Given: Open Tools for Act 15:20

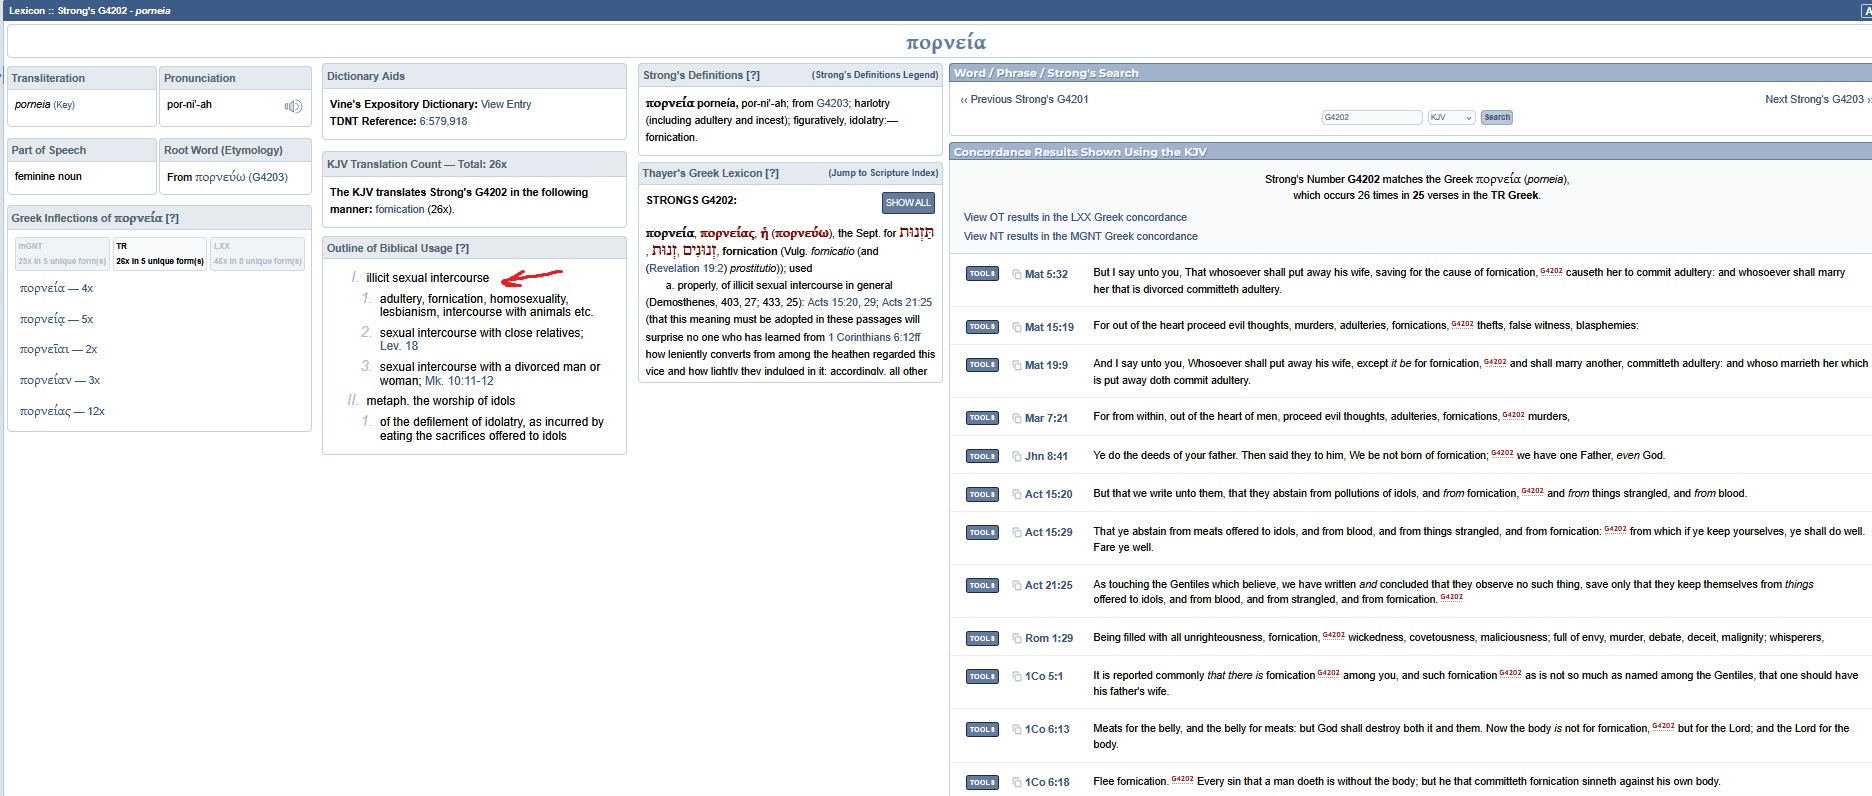Looking at the screenshot, I should pos(982,493).
